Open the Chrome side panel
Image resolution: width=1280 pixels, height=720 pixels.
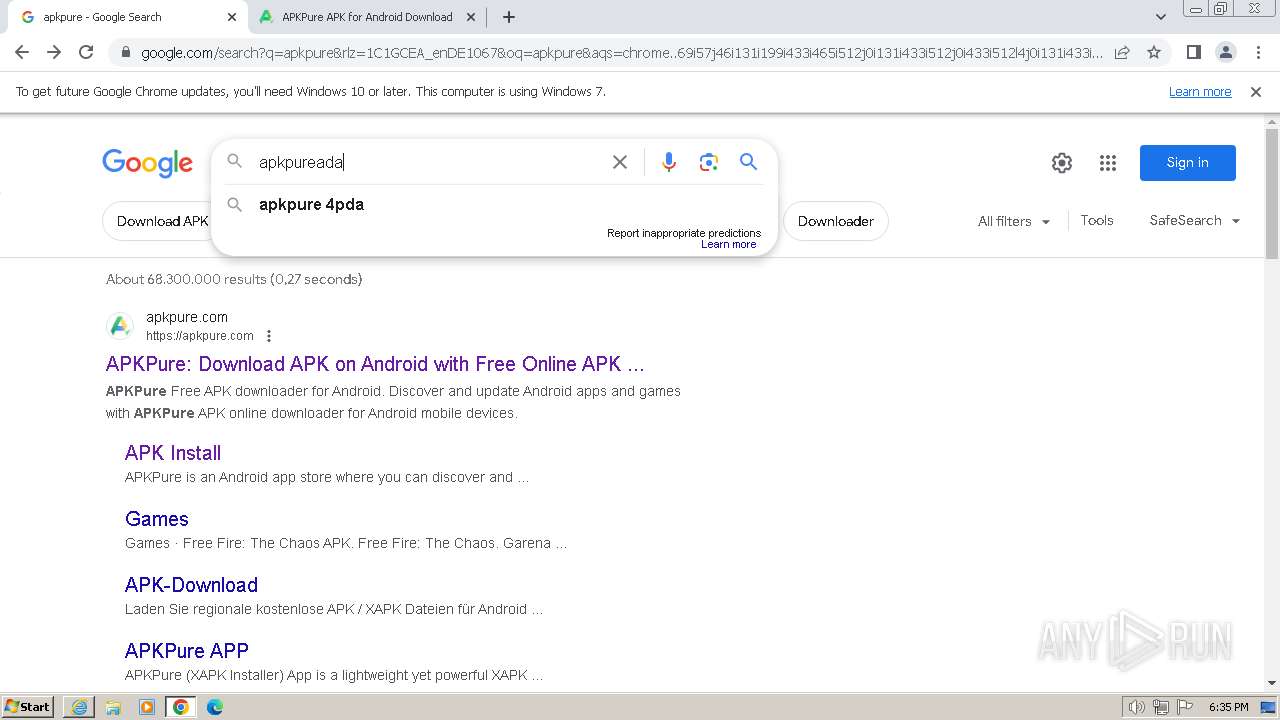click(1193, 52)
